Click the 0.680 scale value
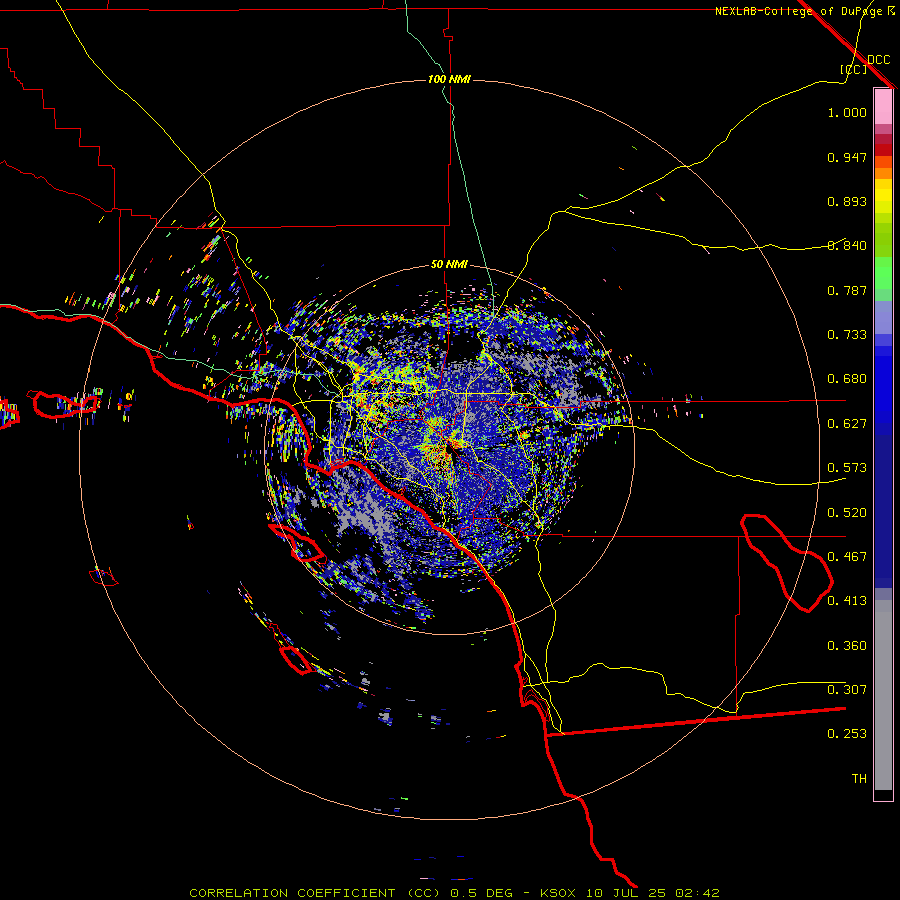This screenshot has height=900, width=900. tap(847, 379)
